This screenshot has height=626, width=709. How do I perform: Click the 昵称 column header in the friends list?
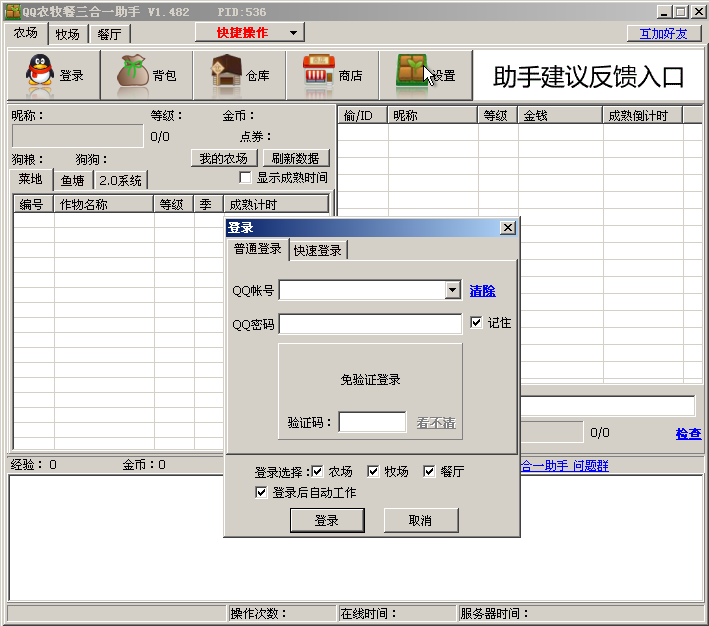pyautogui.click(x=433, y=115)
